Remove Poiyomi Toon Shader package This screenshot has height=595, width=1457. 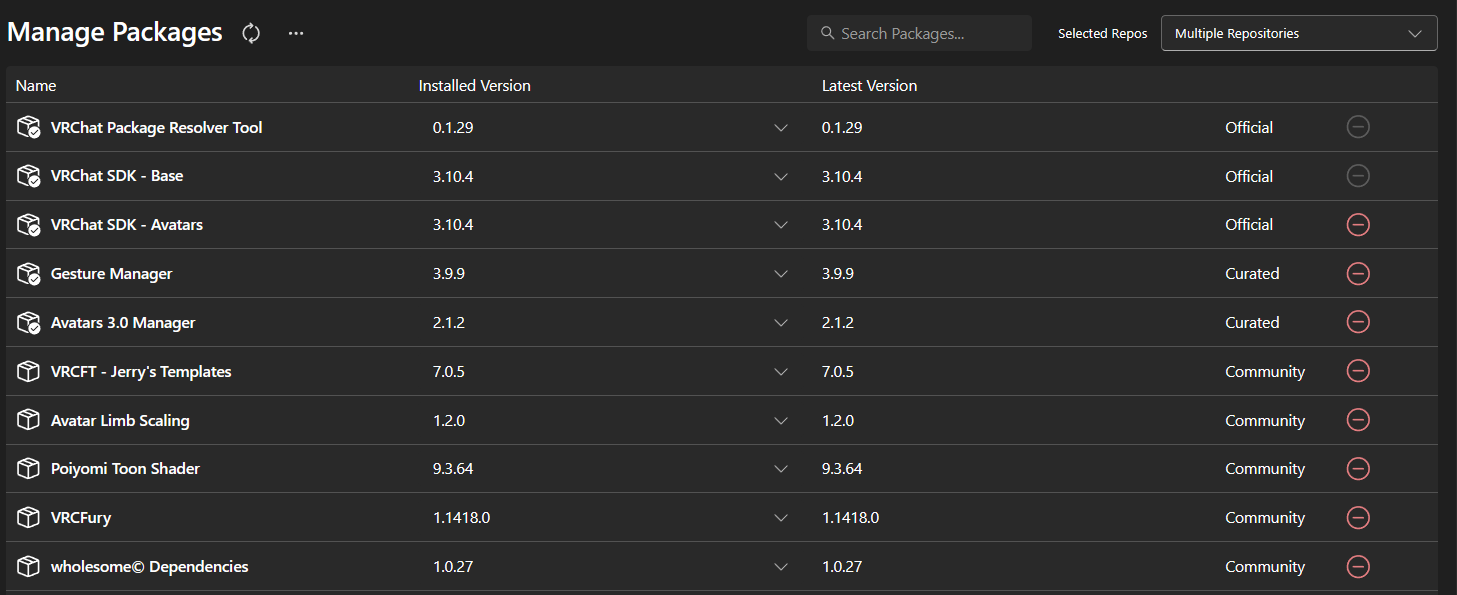(1358, 468)
